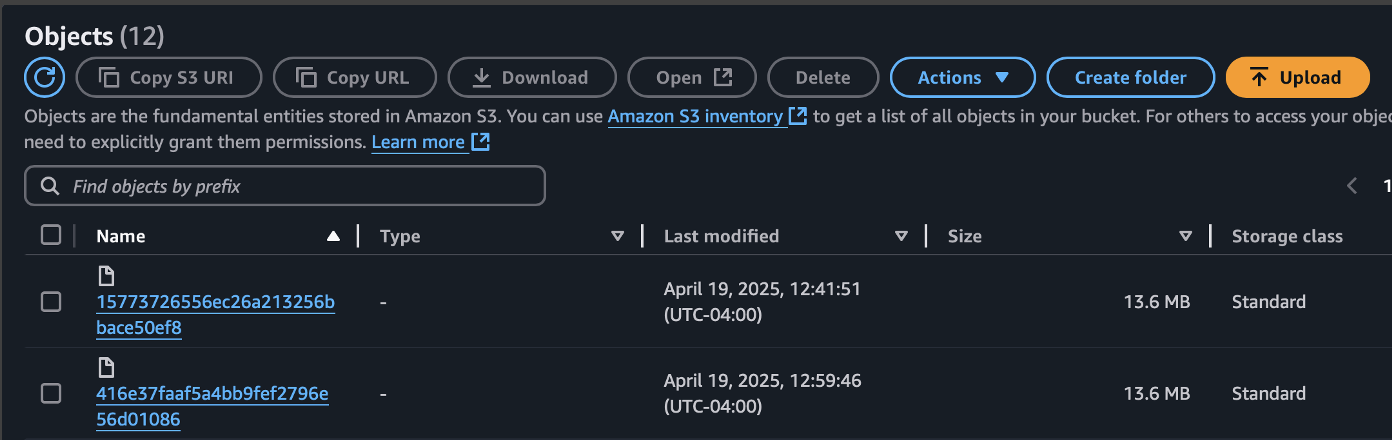Go to previous page with the left chevron
The width and height of the screenshot is (1392, 440).
(1352, 186)
